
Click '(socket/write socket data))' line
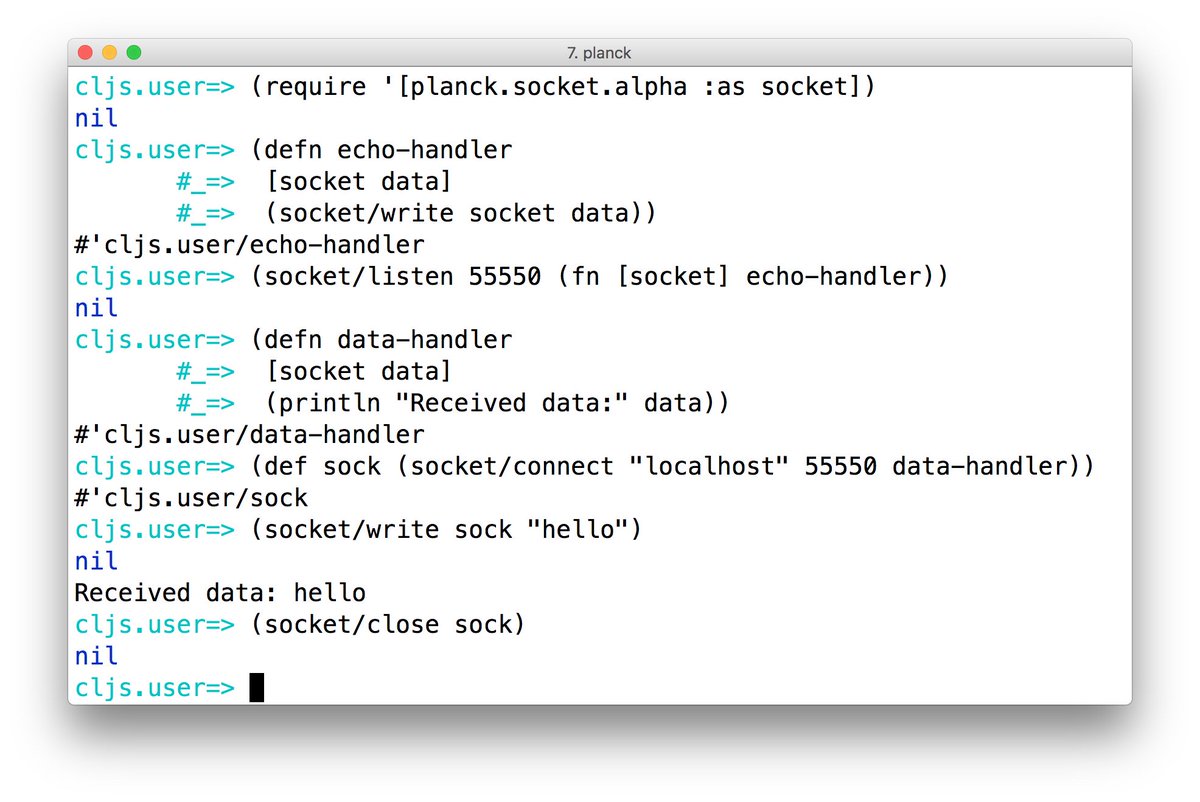[462, 213]
